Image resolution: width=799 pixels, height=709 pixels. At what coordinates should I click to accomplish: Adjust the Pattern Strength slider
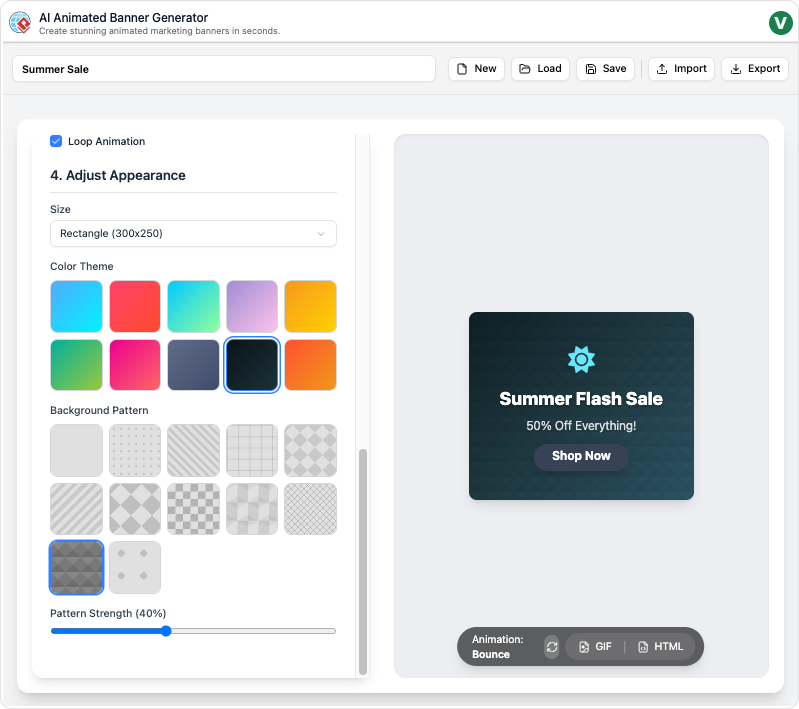(x=166, y=631)
